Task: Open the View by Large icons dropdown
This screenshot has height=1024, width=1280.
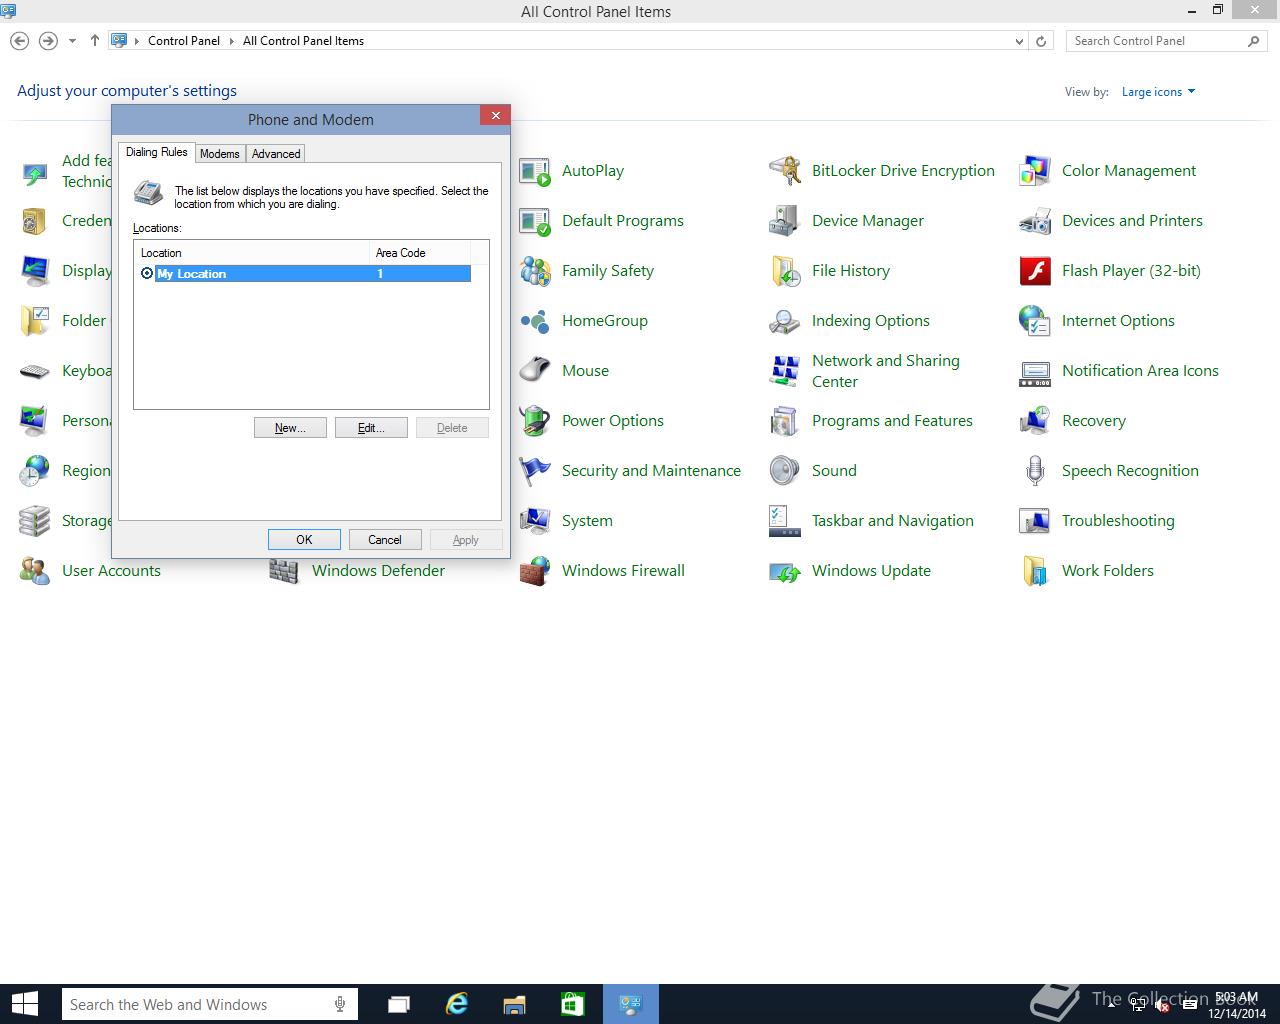Action: coord(1158,92)
